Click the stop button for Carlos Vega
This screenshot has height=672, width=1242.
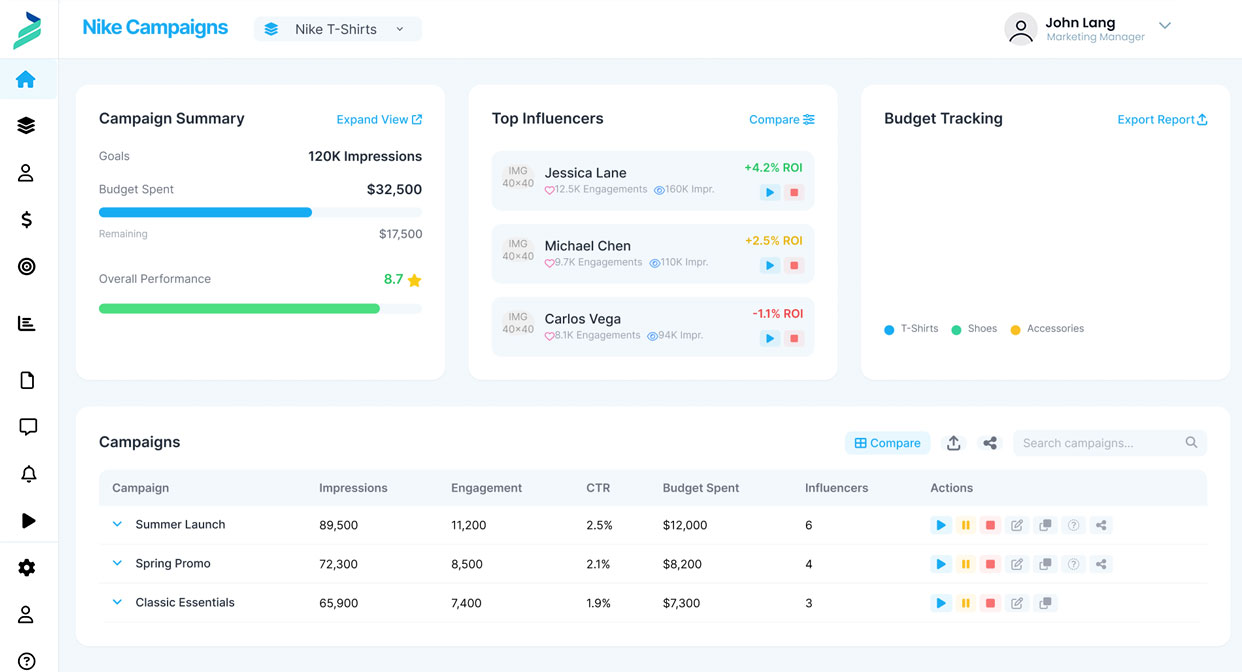(x=794, y=339)
